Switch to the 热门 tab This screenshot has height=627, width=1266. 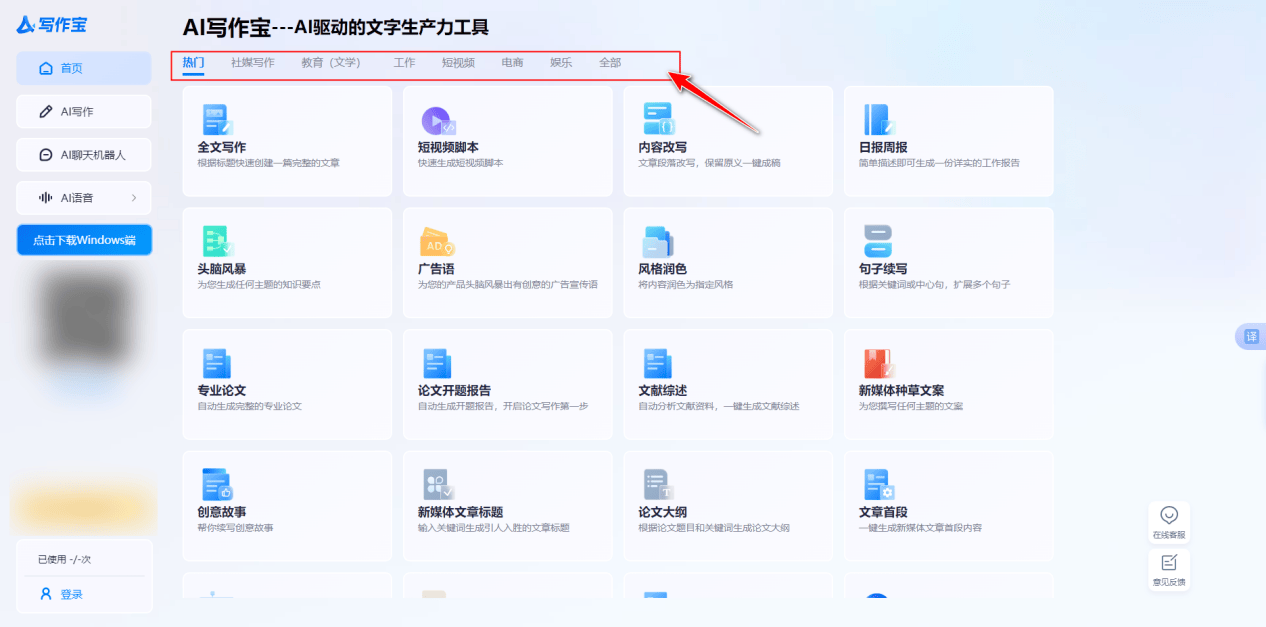point(193,63)
